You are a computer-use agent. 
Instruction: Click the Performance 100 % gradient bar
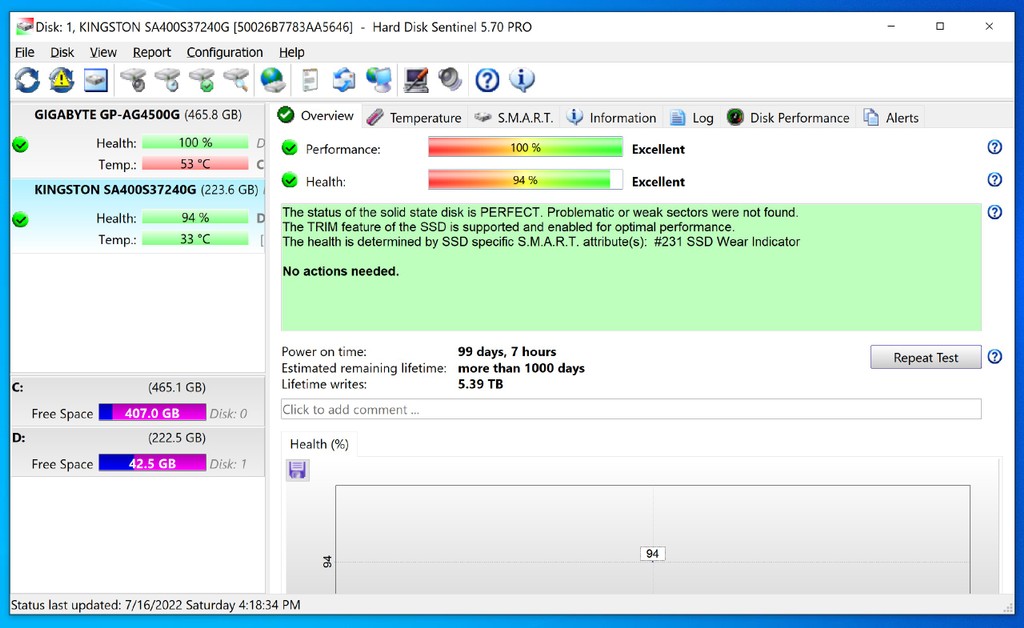(x=525, y=148)
